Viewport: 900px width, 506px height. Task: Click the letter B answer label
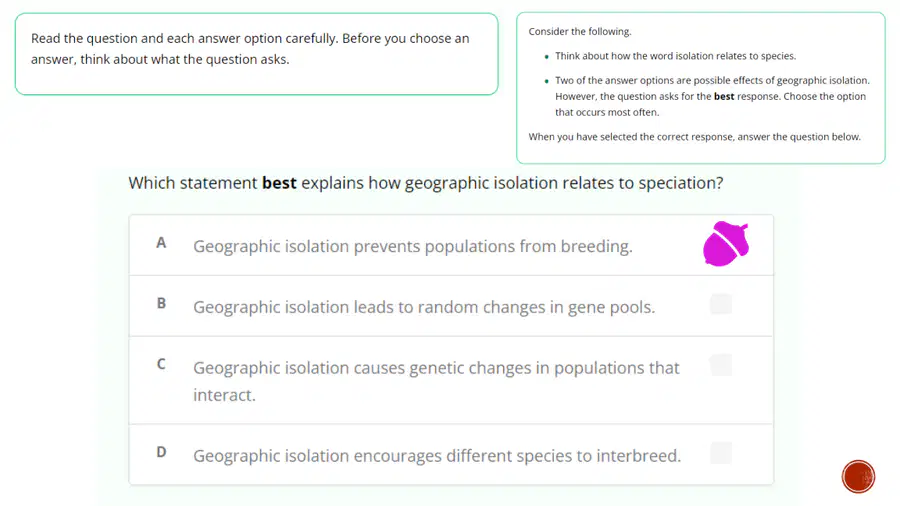161,303
